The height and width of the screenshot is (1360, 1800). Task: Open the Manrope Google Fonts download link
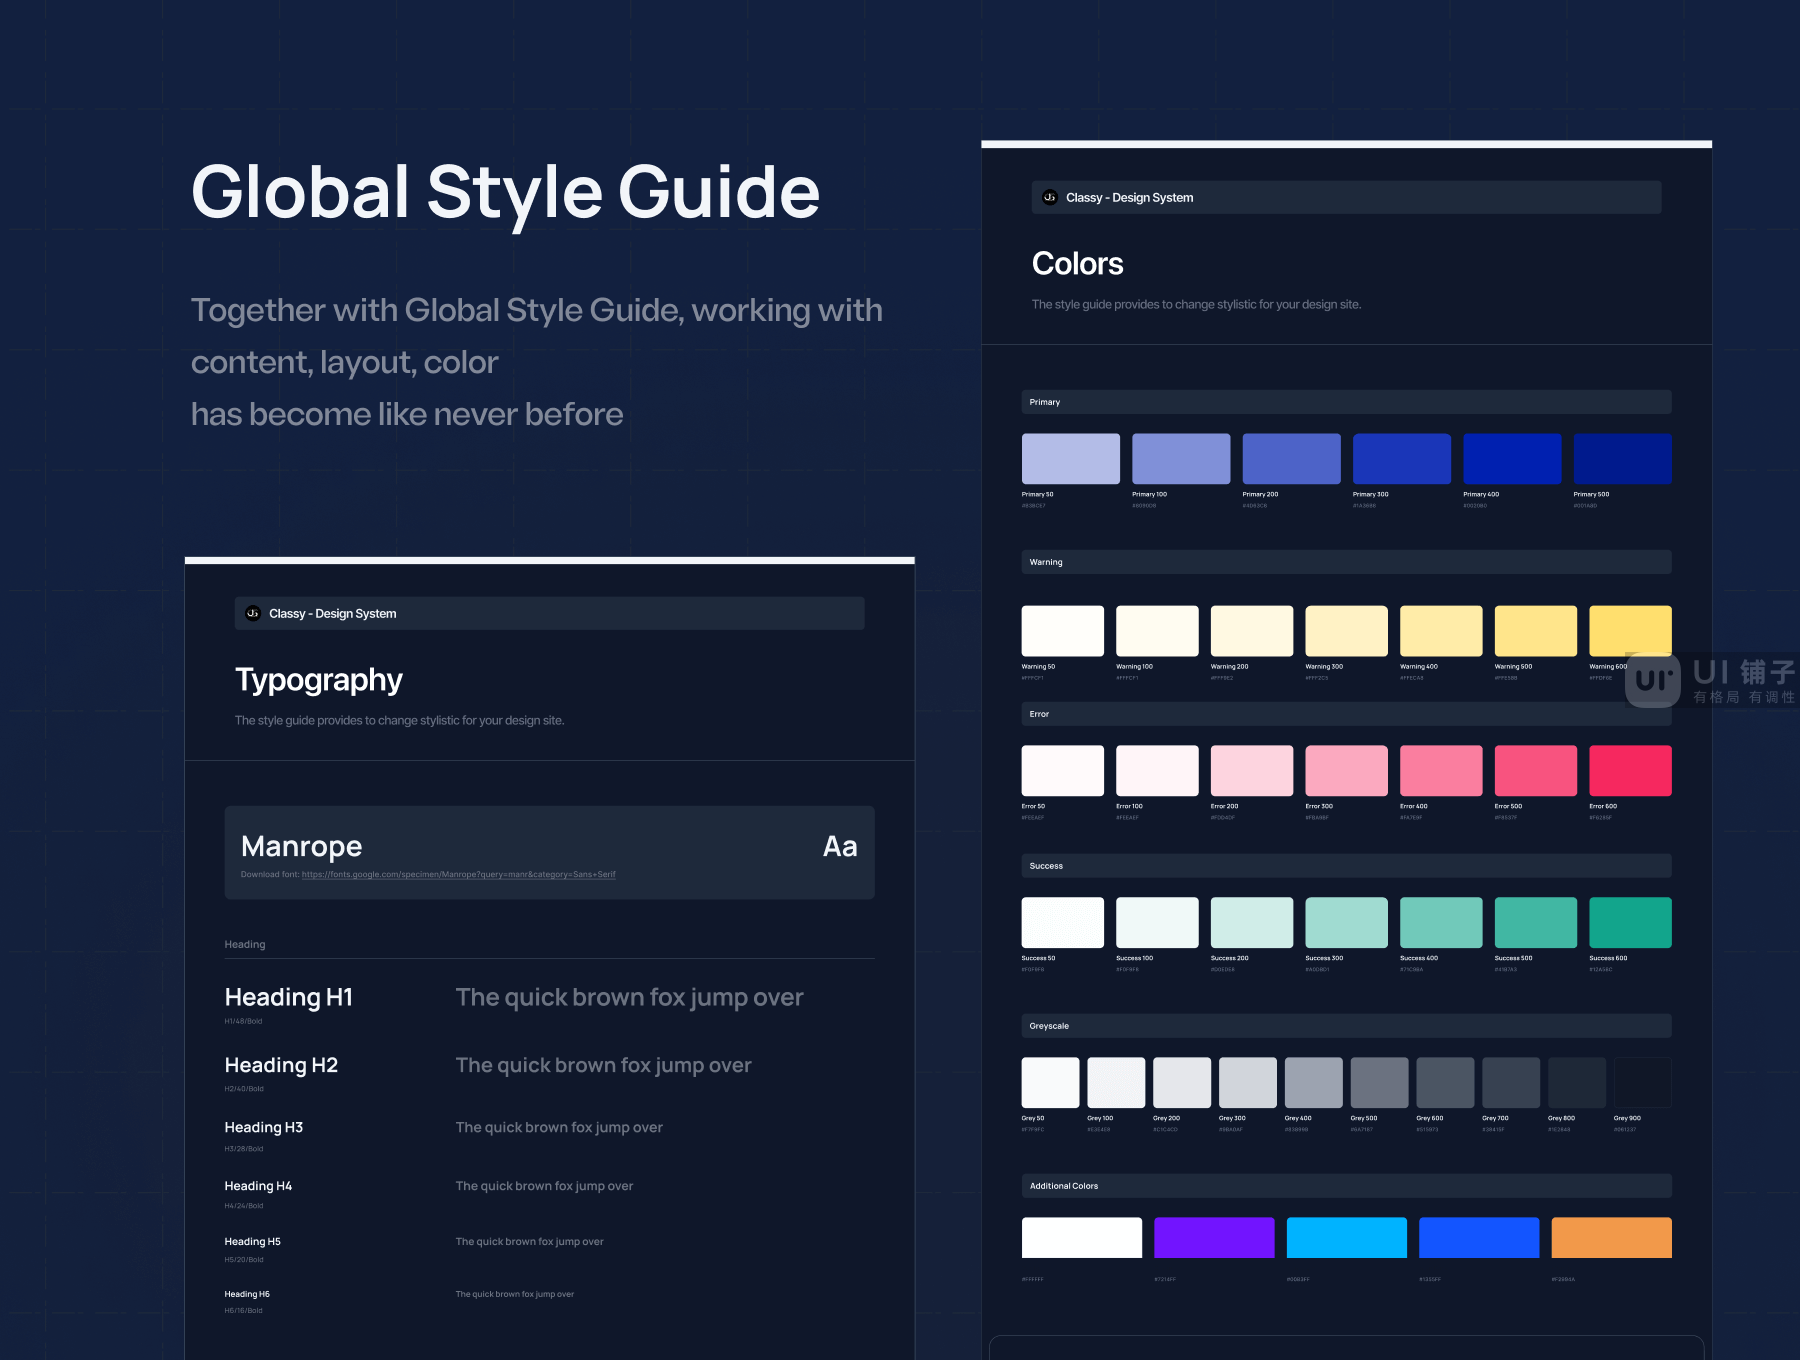tap(458, 875)
